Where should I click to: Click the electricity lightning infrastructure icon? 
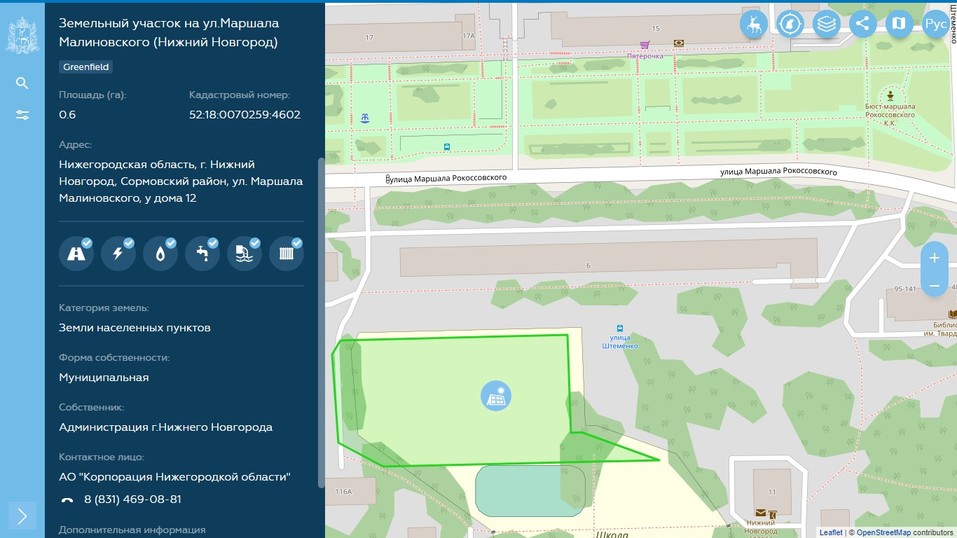(x=118, y=253)
